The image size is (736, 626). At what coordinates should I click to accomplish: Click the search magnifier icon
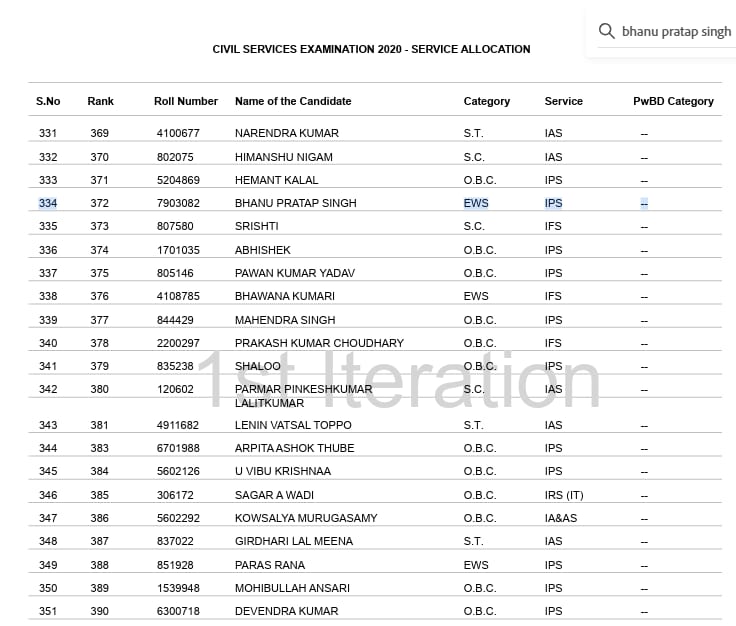coord(606,31)
